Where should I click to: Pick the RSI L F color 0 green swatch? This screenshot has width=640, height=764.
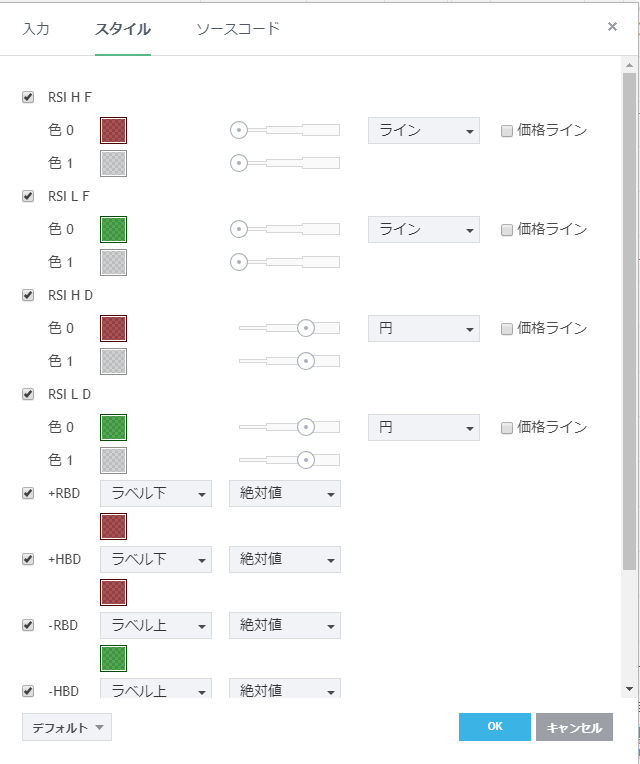click(114, 229)
